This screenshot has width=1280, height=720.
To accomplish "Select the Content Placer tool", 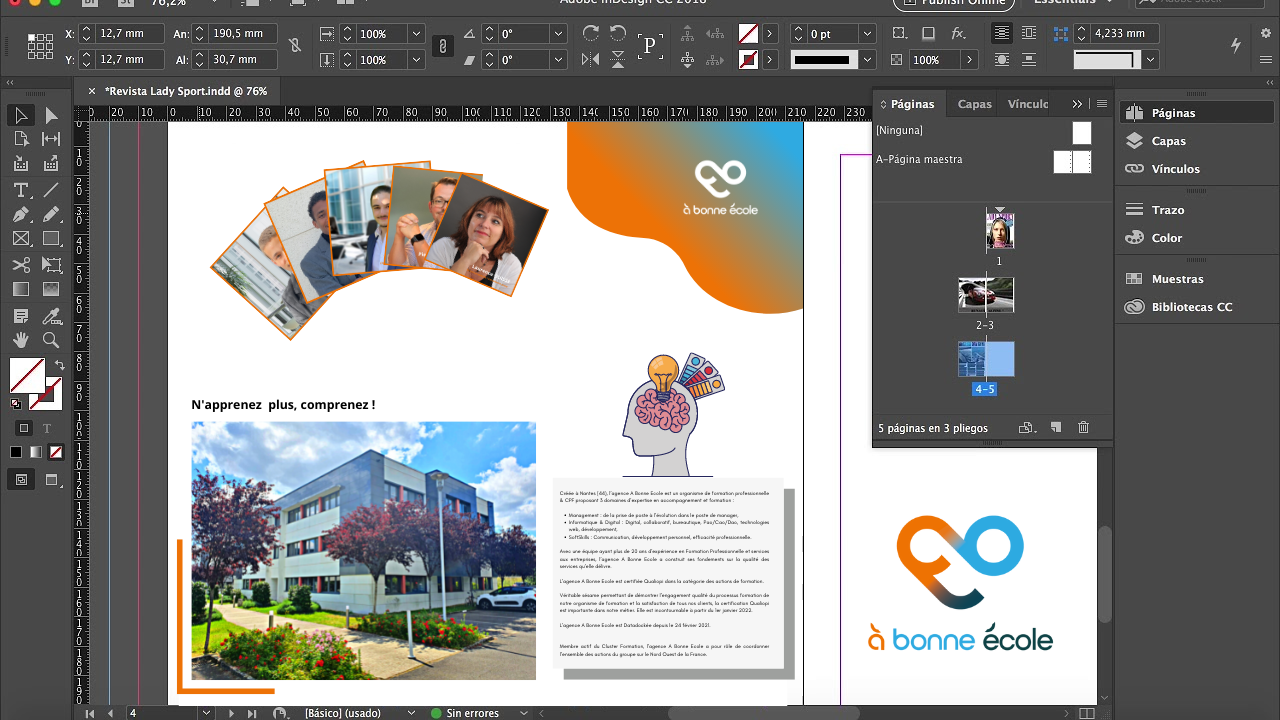I will tap(51, 163).
